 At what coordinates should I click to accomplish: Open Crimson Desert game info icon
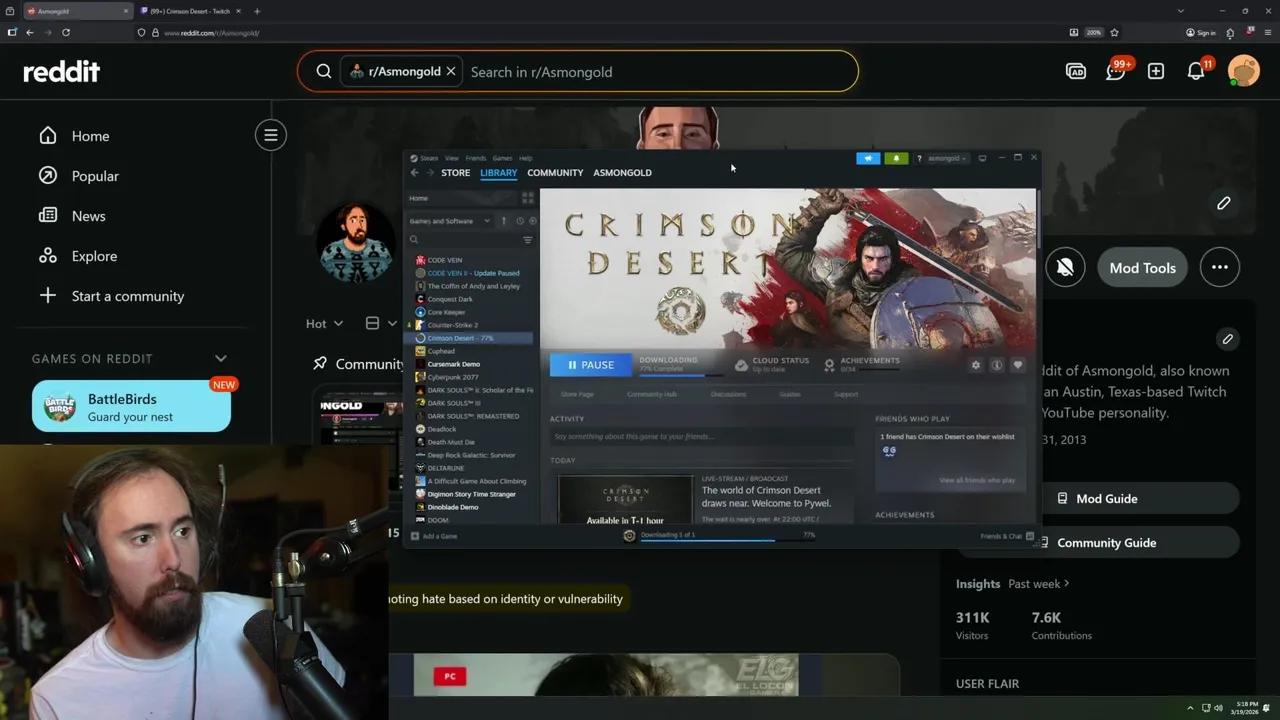(x=997, y=365)
